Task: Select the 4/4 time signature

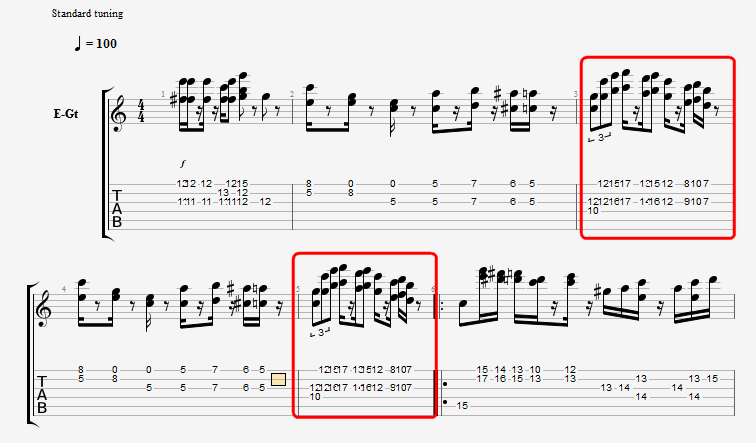Action: pyautogui.click(x=141, y=111)
